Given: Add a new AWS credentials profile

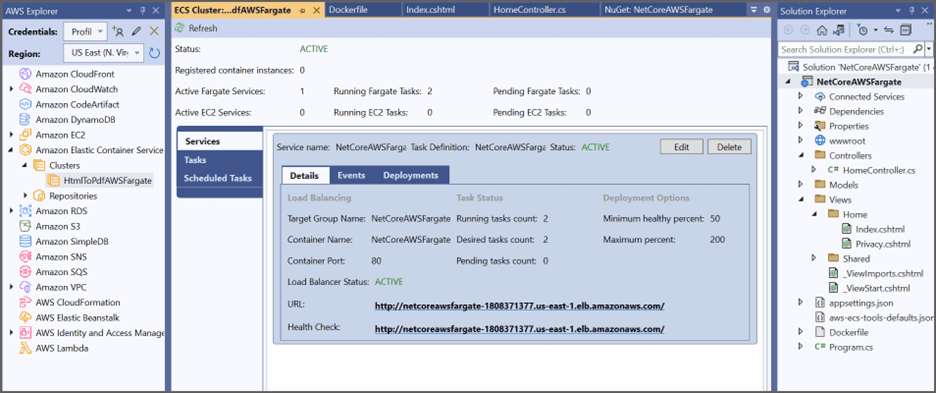Looking at the screenshot, I should (118, 32).
